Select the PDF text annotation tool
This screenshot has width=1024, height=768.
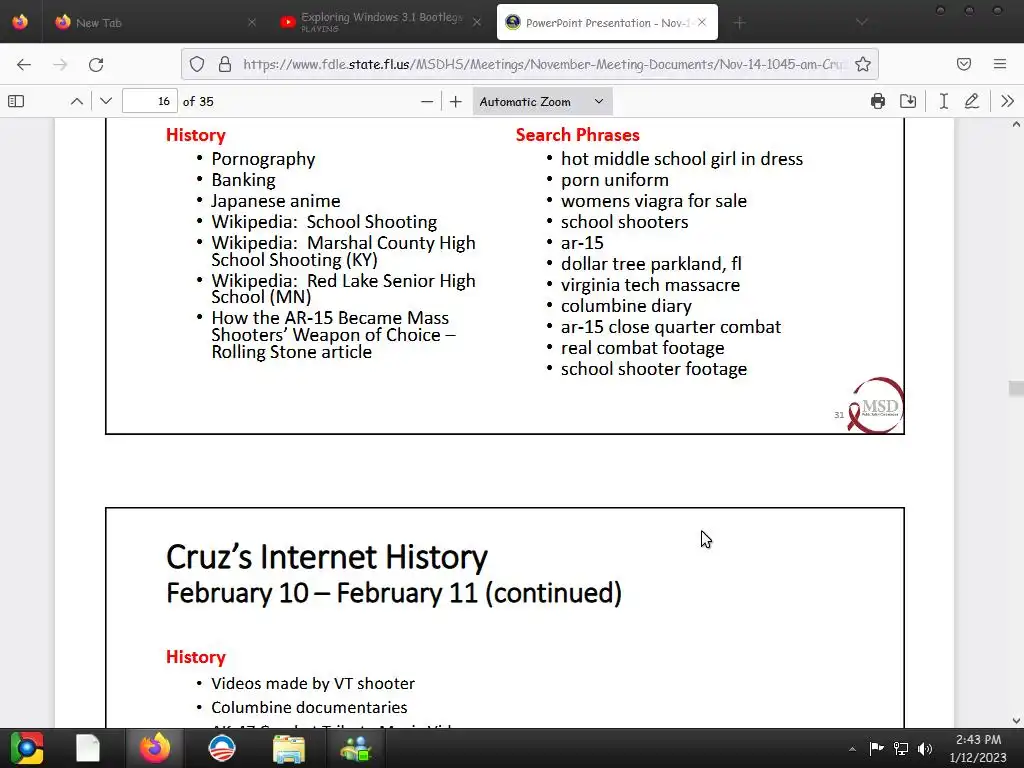[944, 101]
